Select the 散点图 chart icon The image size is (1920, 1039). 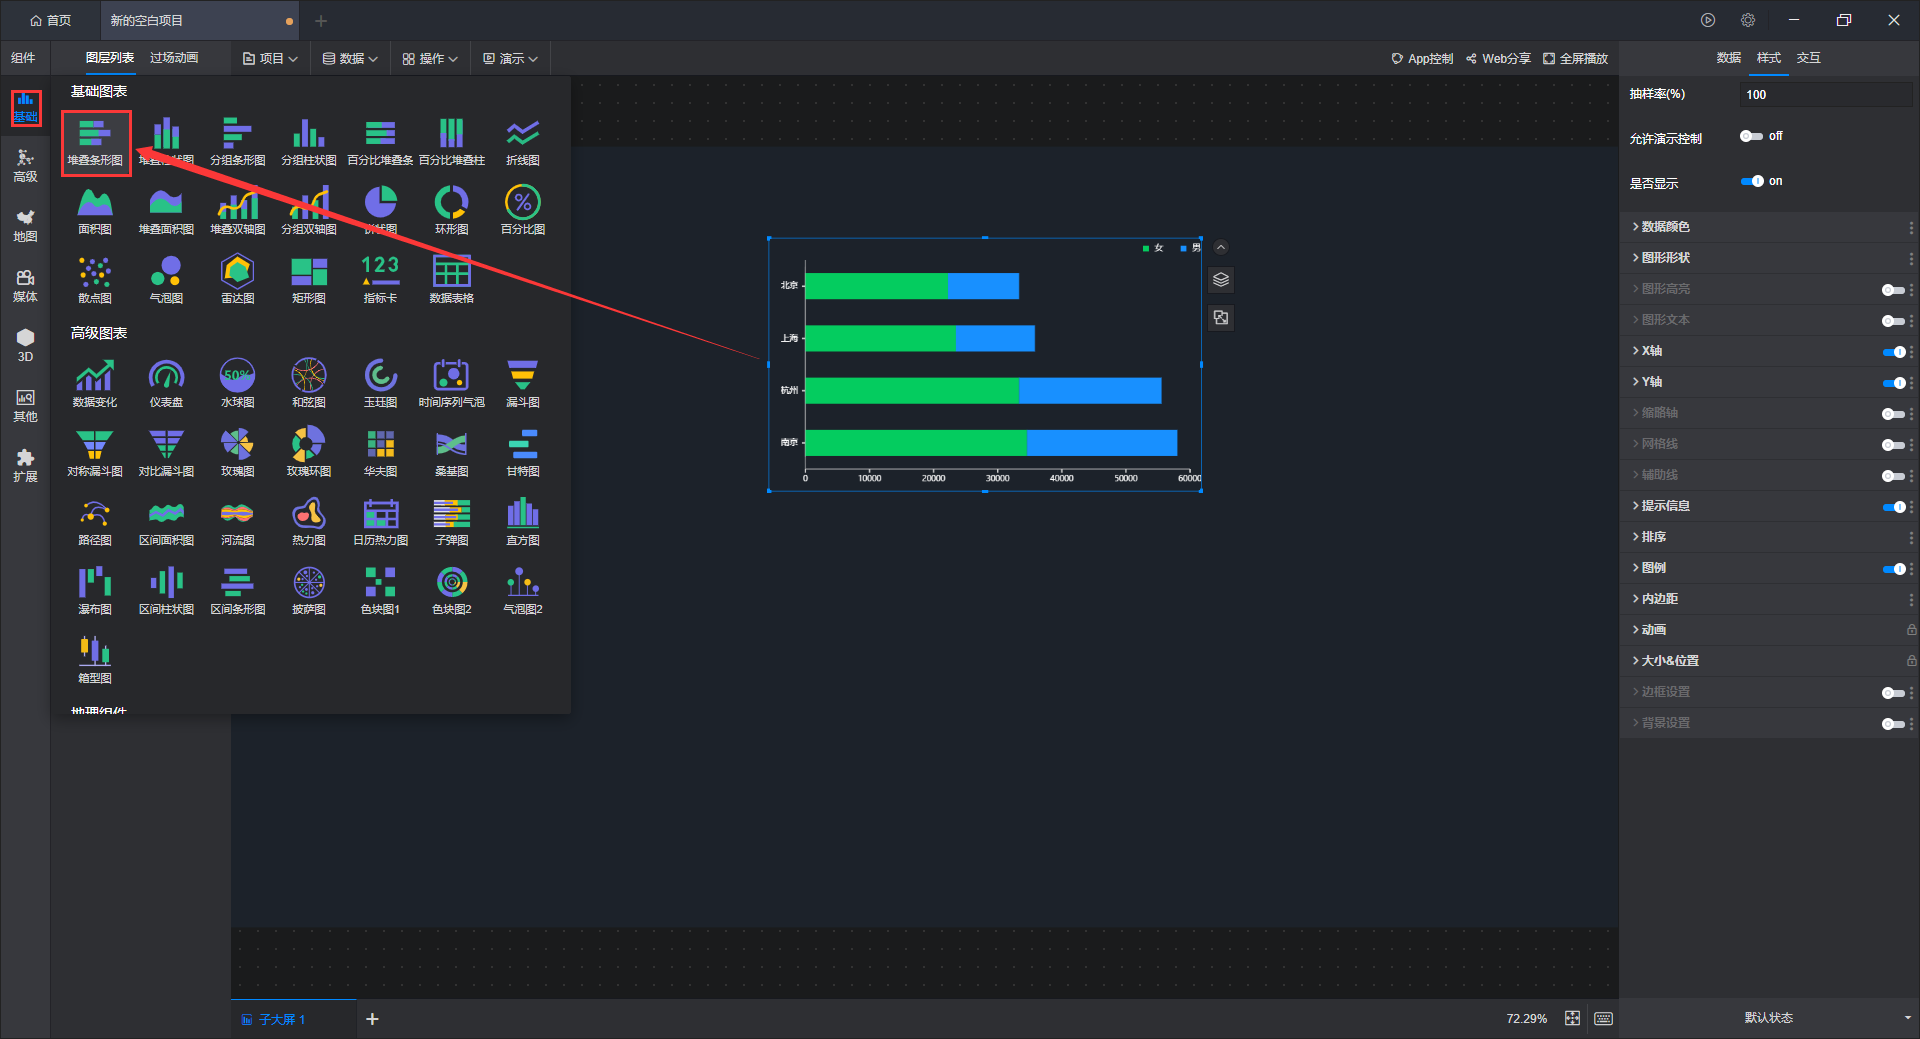pos(95,280)
